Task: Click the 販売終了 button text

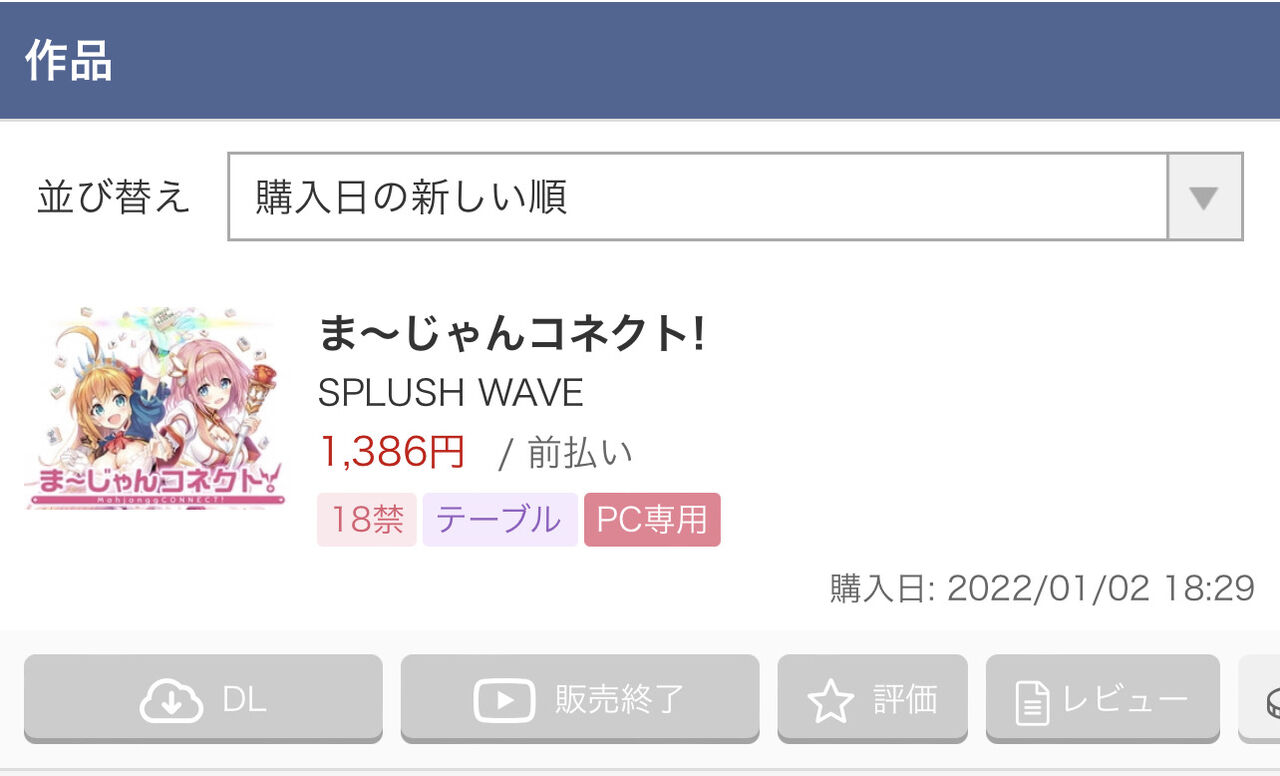Action: tap(620, 700)
